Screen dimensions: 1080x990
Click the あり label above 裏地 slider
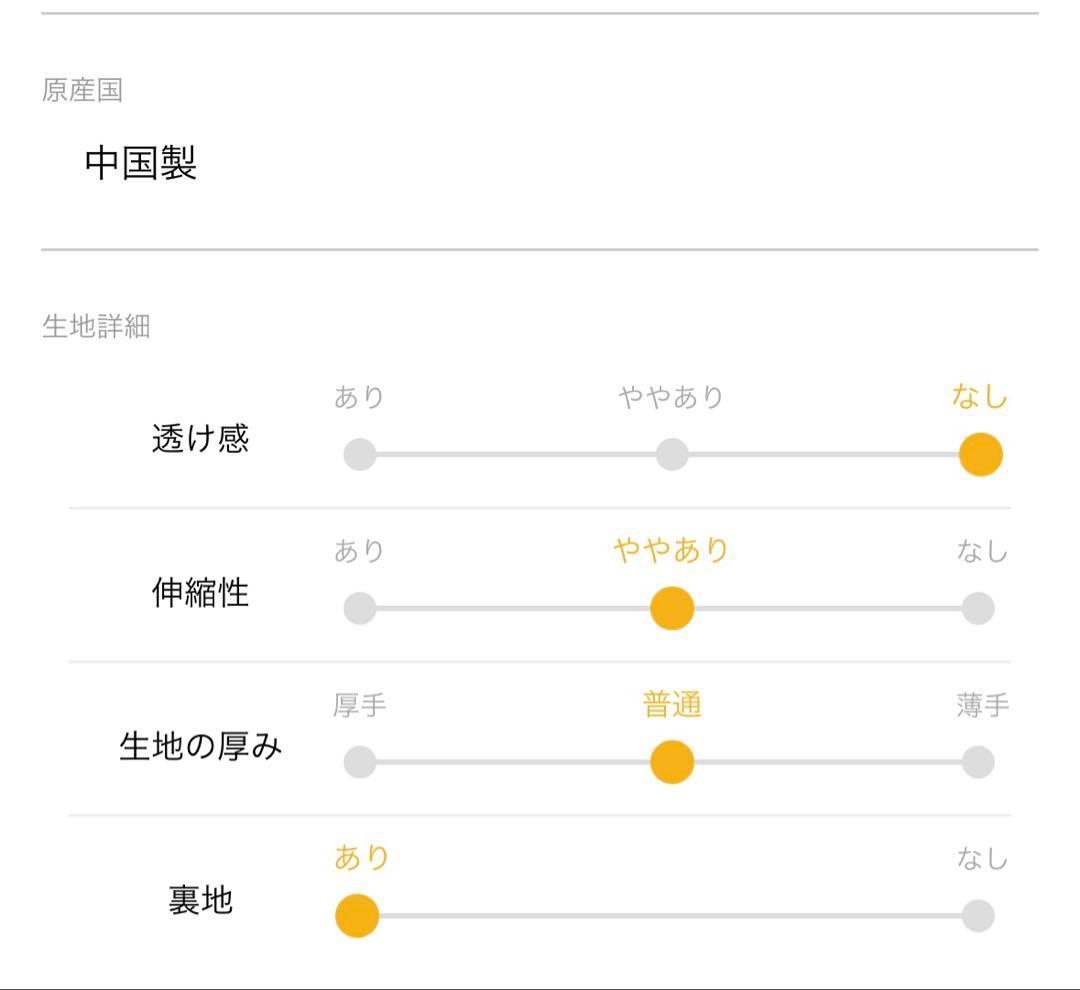click(x=361, y=858)
